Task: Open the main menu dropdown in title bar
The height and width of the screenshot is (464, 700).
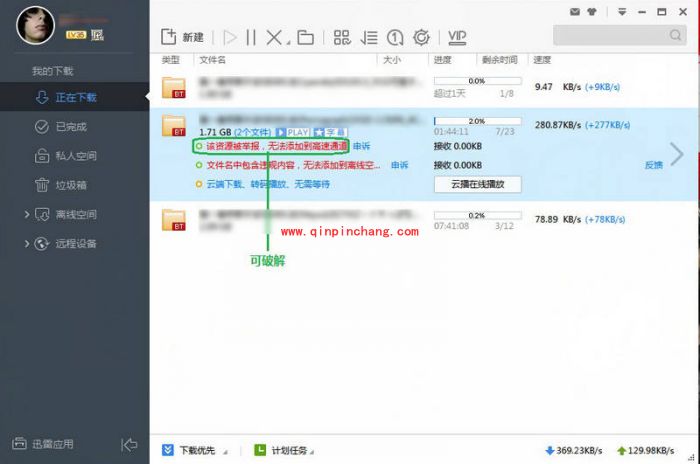Action: (x=622, y=12)
